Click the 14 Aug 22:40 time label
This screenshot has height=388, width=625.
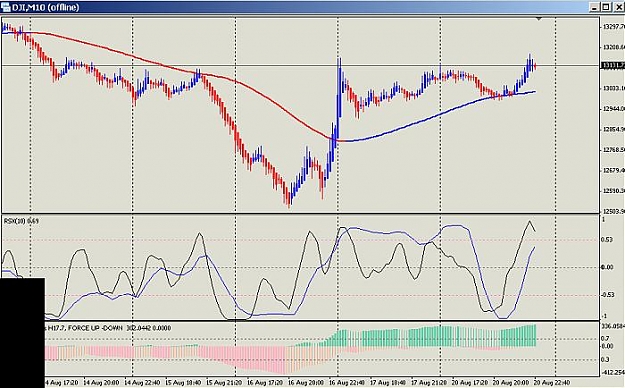(x=142, y=382)
